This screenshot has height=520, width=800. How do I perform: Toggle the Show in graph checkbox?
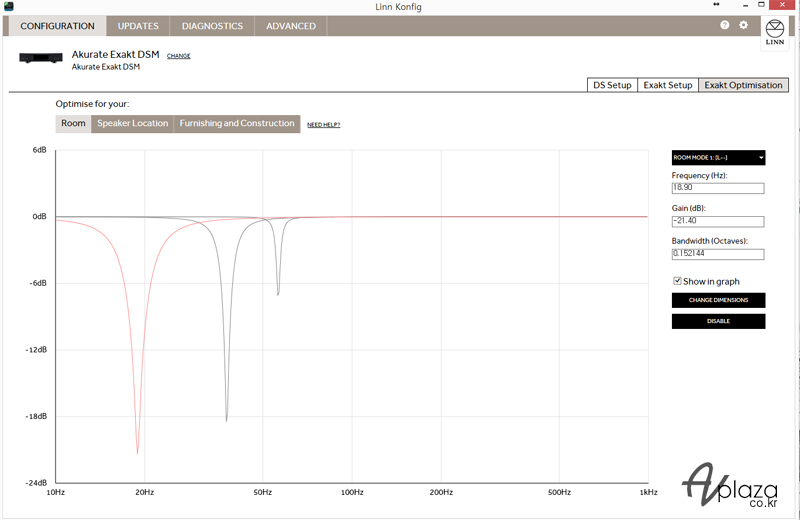pyautogui.click(x=677, y=281)
